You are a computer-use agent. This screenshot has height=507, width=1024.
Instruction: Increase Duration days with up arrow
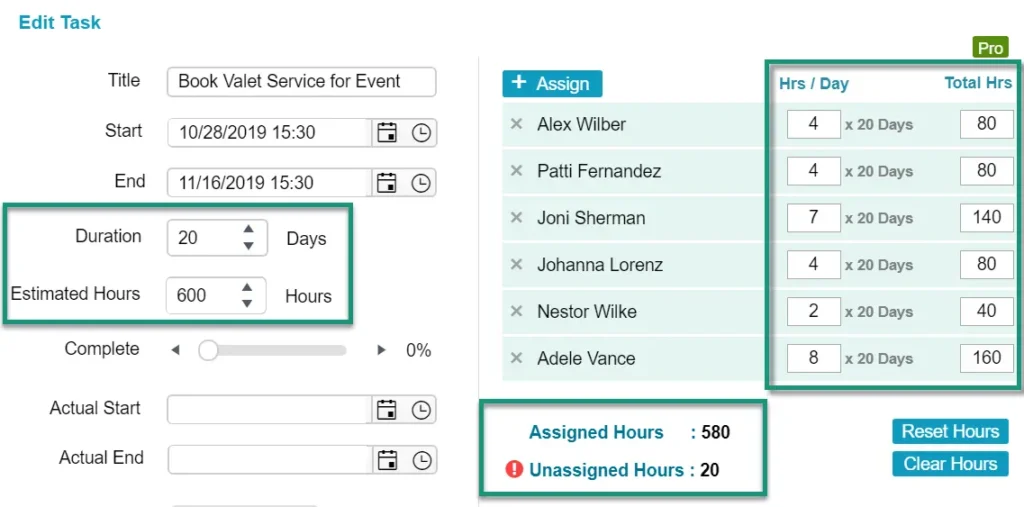pos(248,229)
